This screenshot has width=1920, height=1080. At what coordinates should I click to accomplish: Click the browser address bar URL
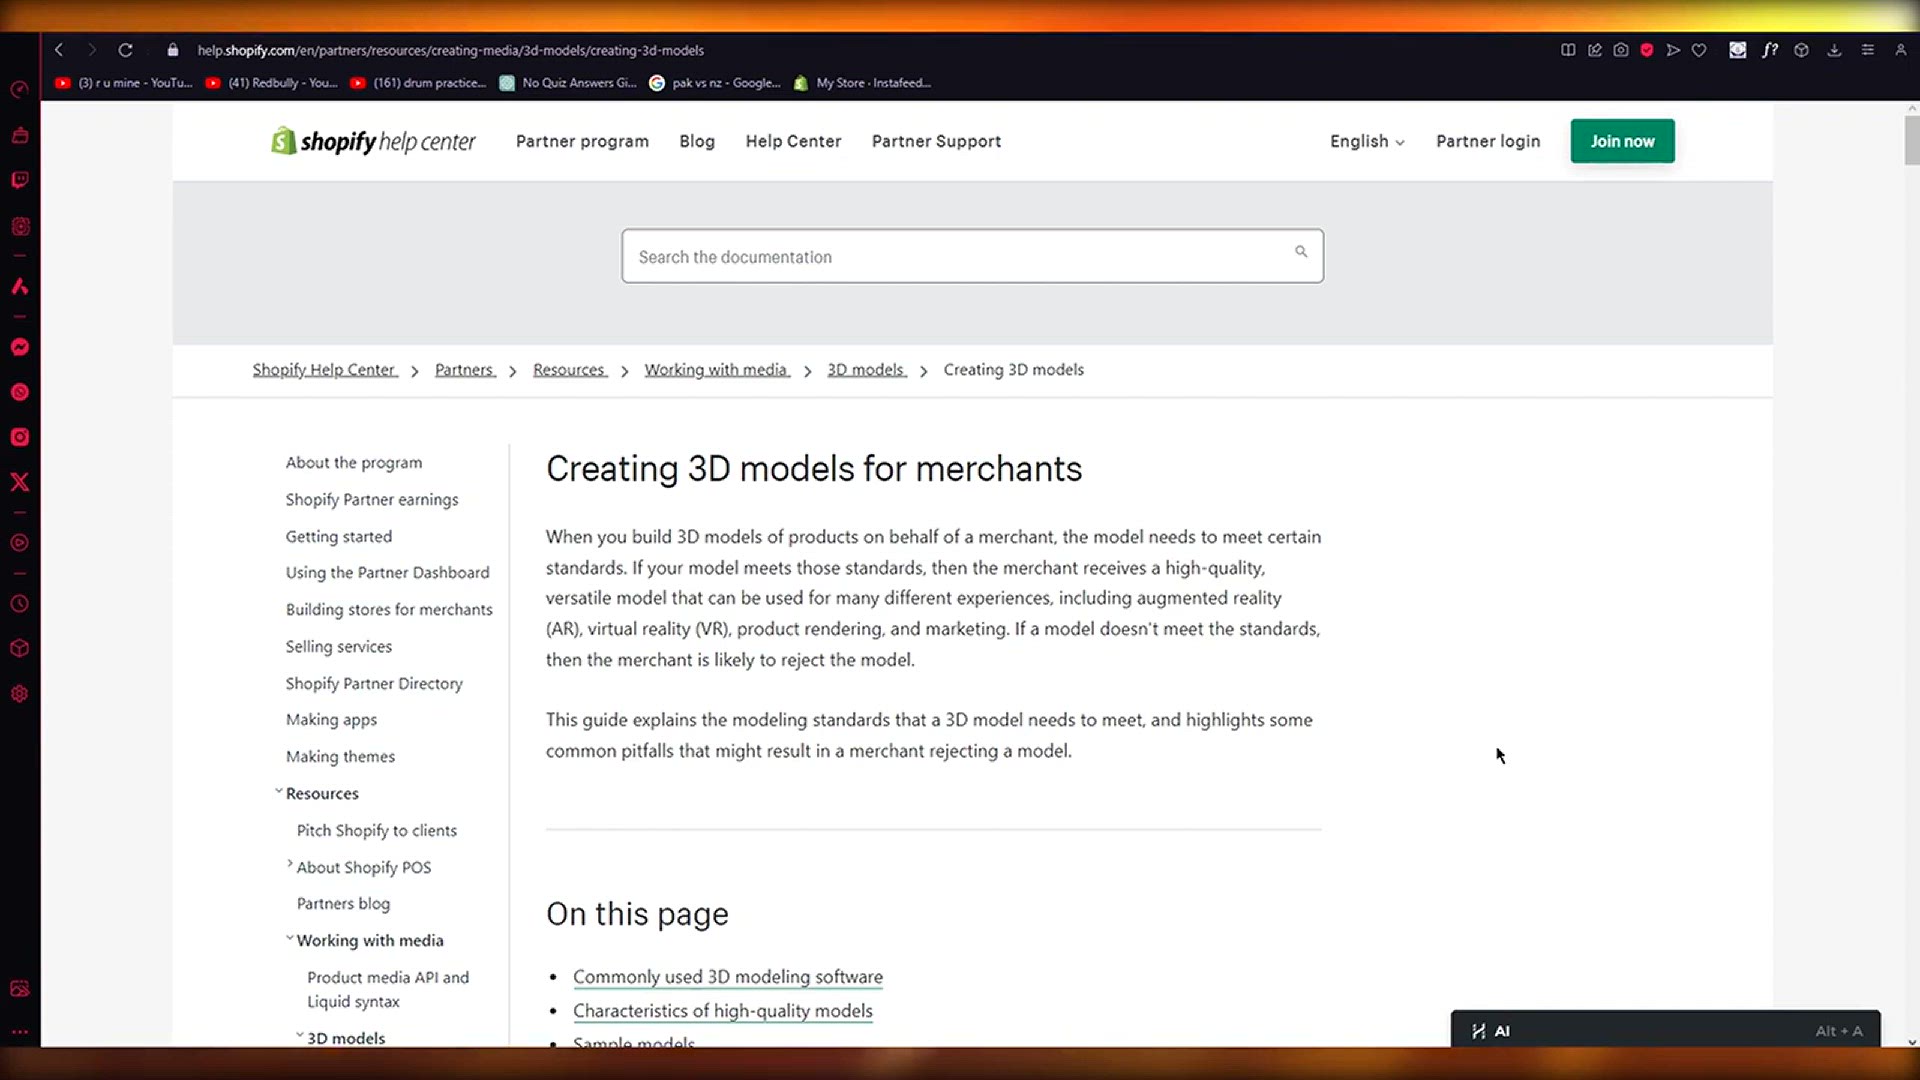pos(450,50)
